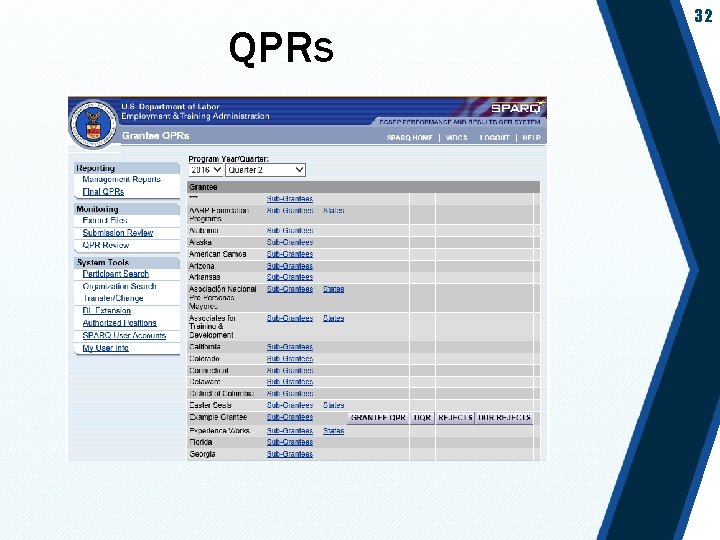Open Sub-Grantees for Example Grantee
Screen dimensions: 720x540
pos(290,417)
